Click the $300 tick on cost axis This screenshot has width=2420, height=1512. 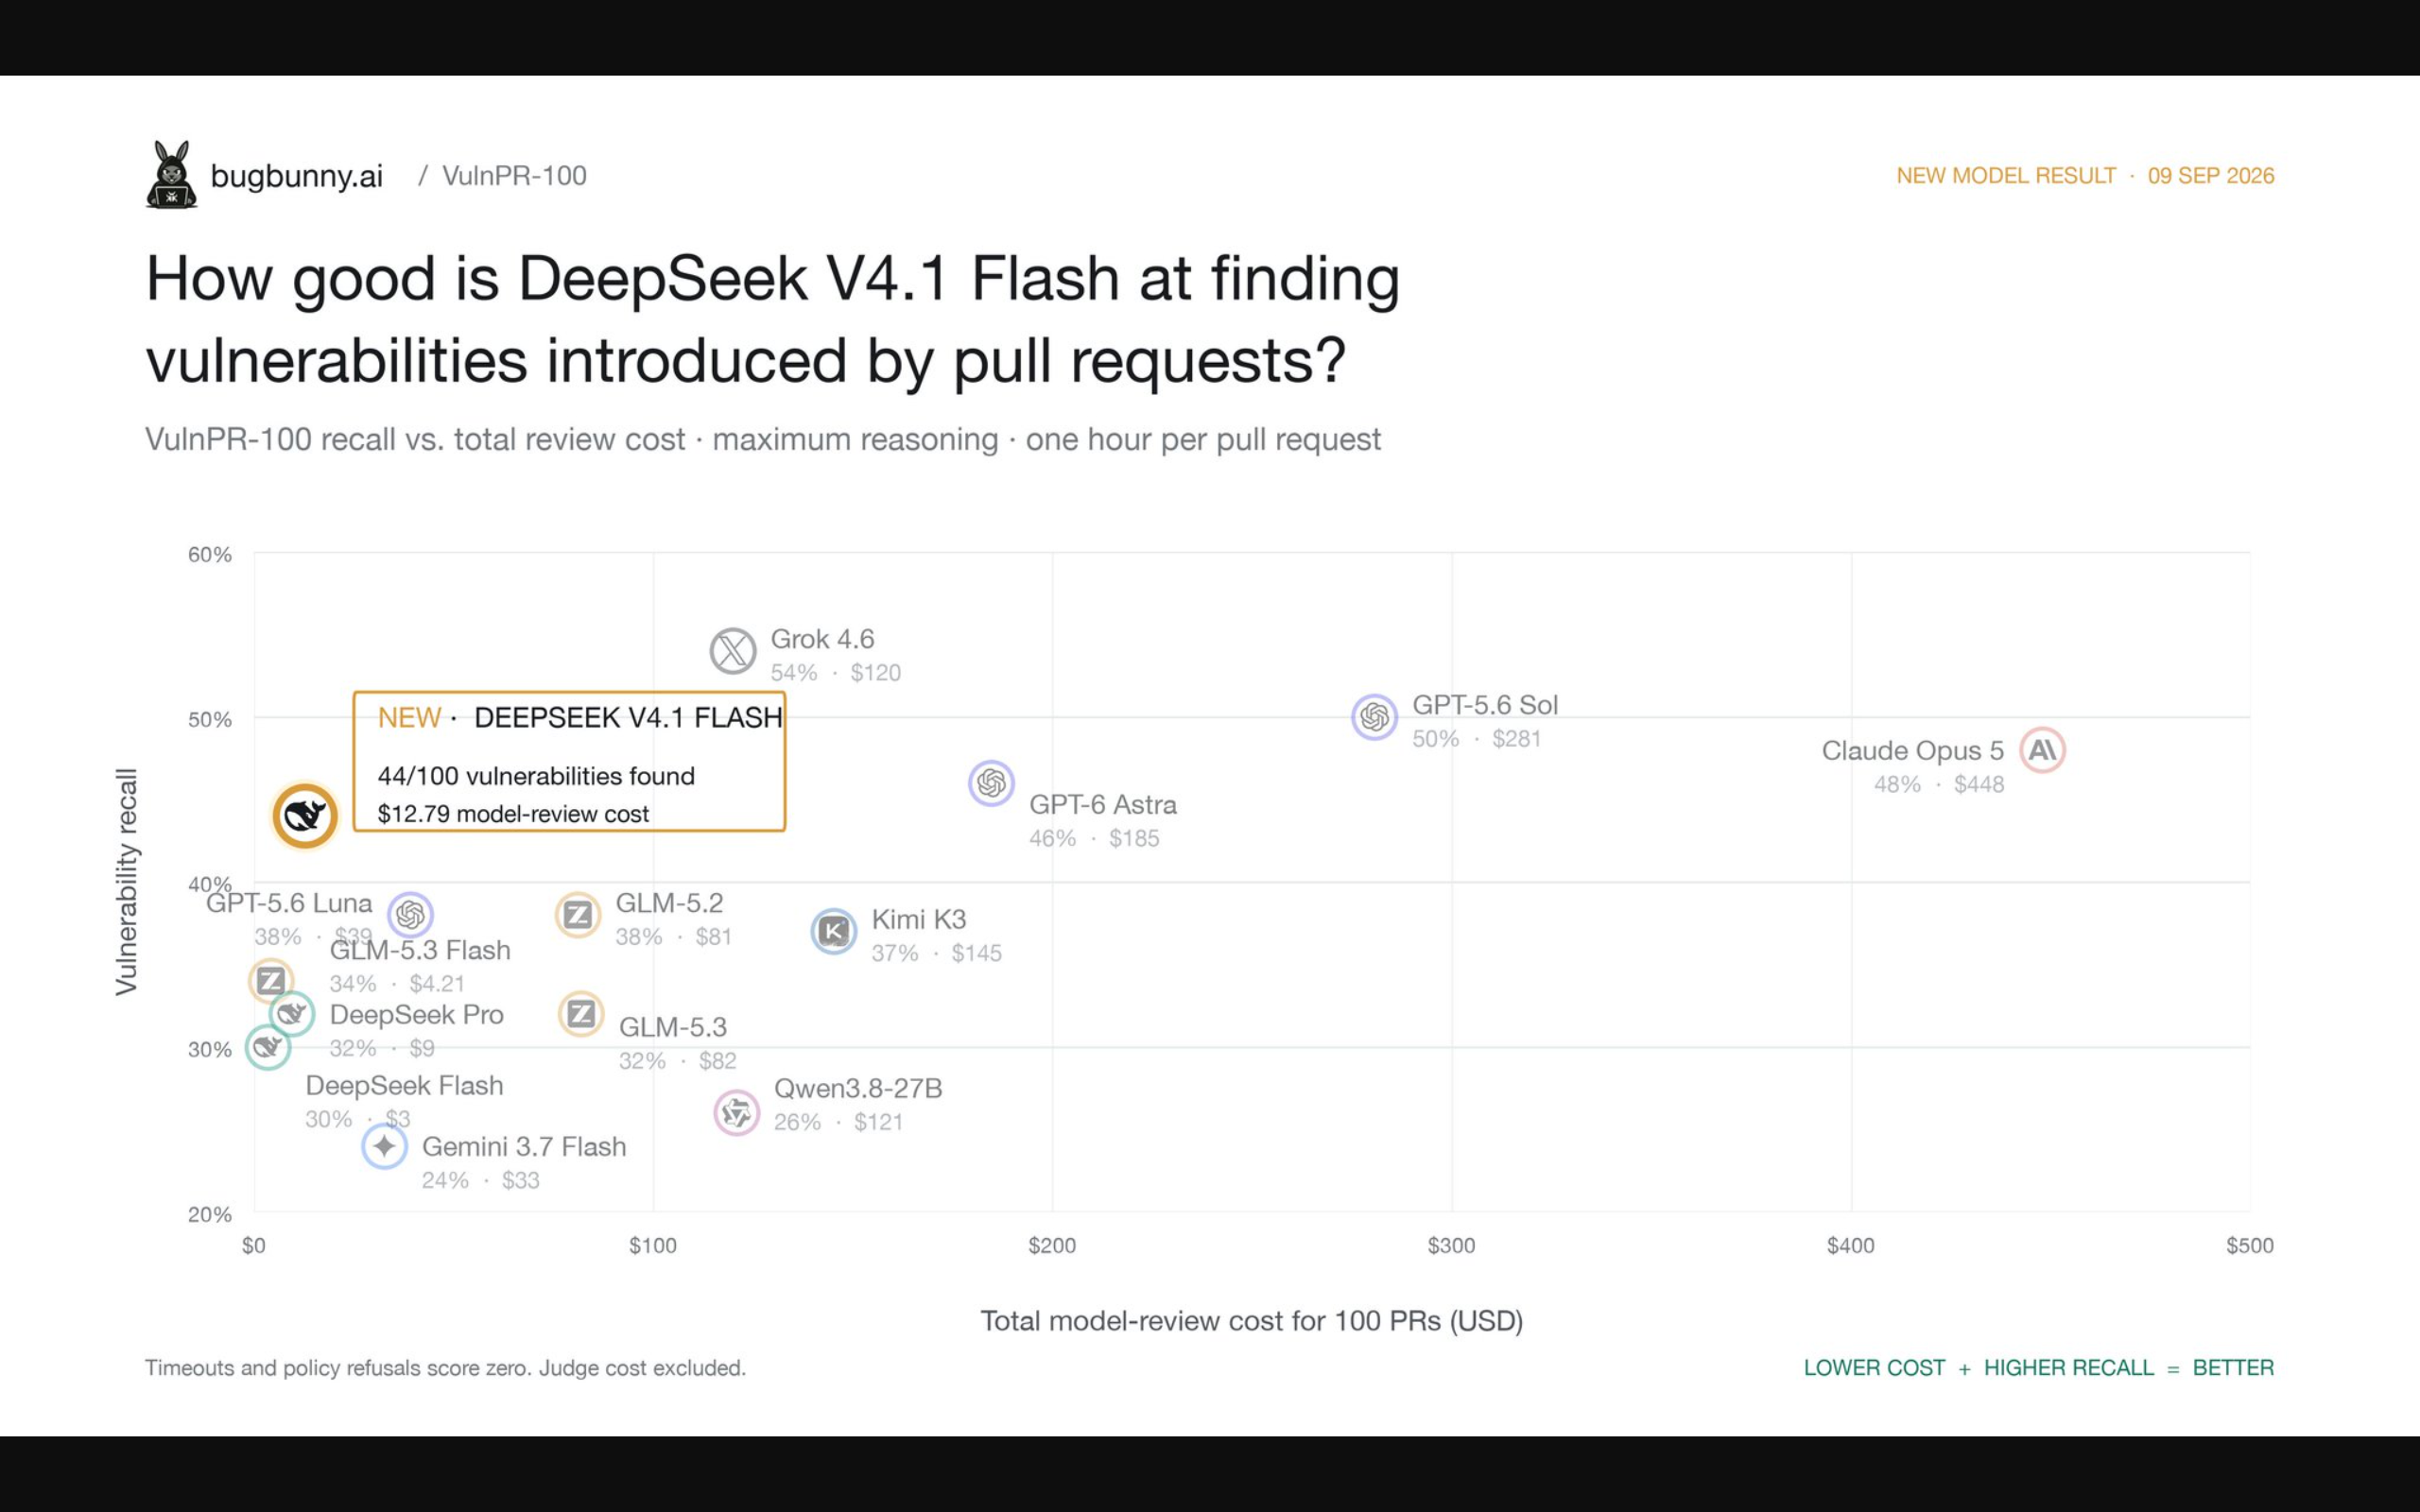coord(1451,1245)
